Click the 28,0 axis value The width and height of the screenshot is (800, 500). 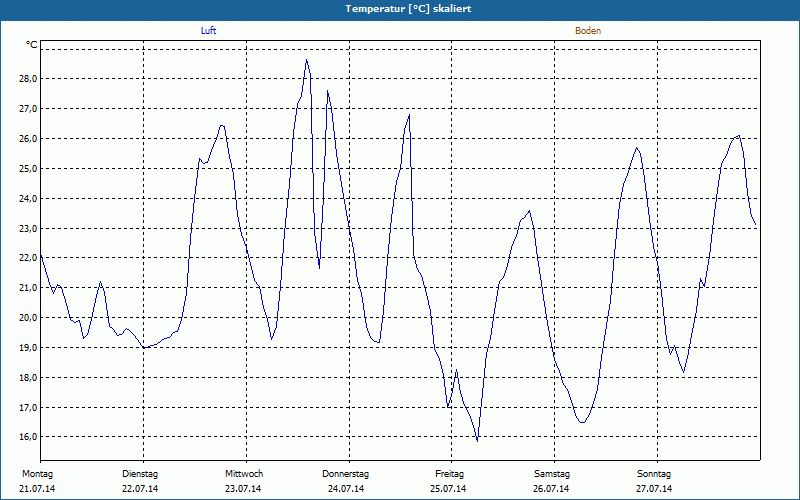(28, 79)
